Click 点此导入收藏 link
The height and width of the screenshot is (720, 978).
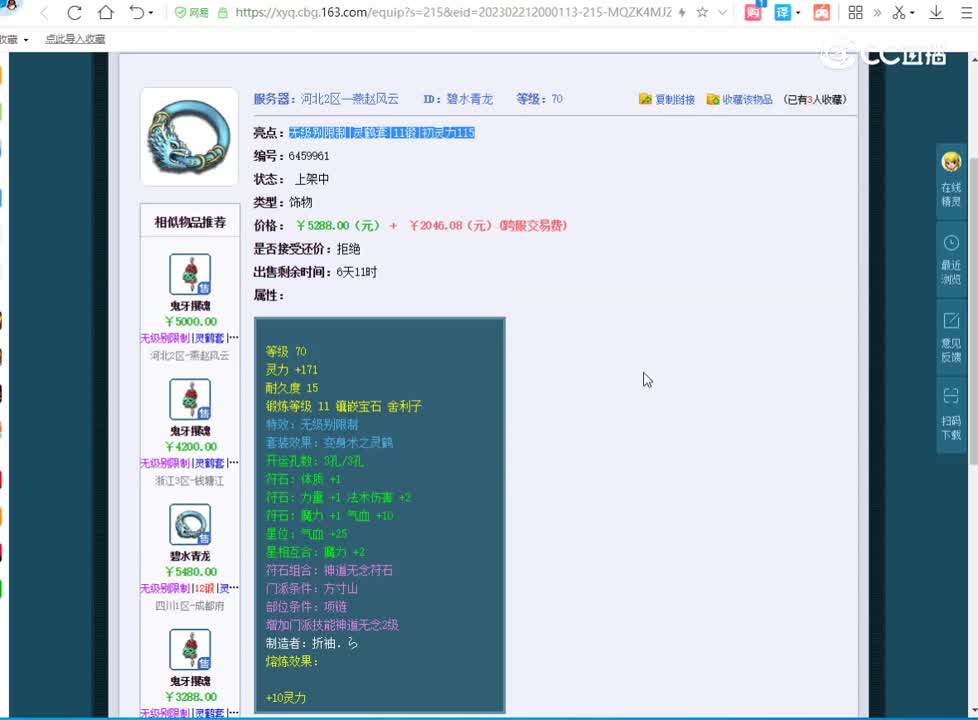click(x=75, y=39)
